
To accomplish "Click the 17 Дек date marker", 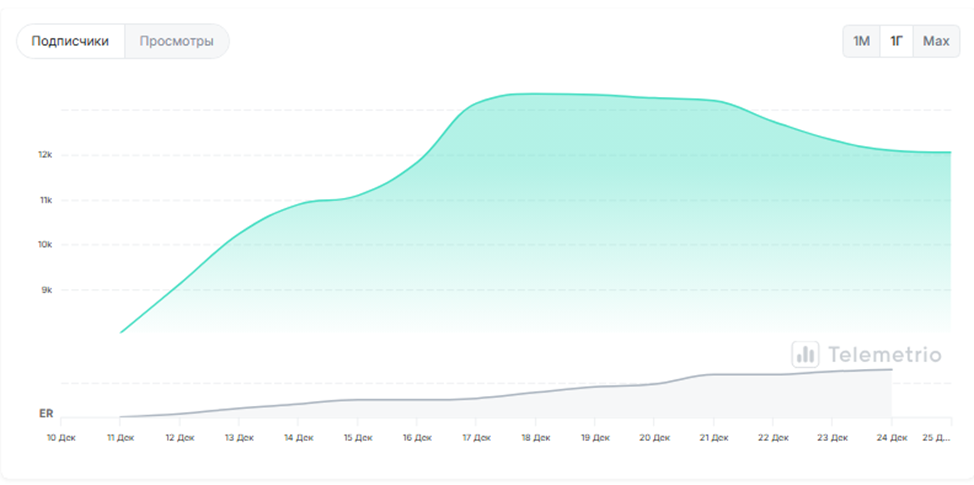I will tap(476, 437).
